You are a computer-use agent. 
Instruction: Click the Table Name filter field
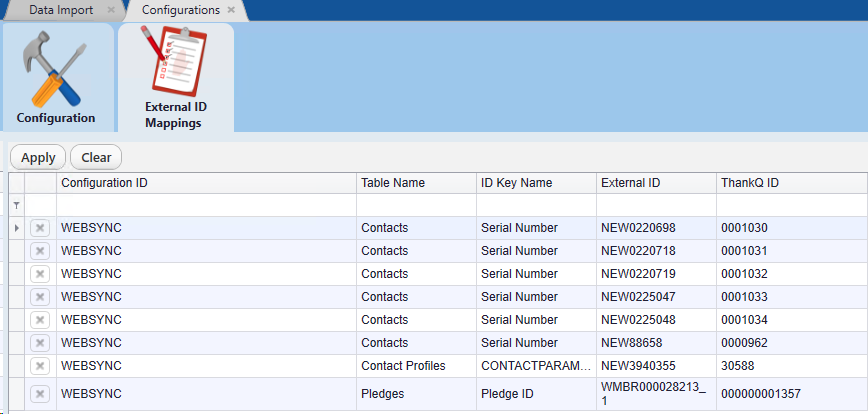[416, 205]
